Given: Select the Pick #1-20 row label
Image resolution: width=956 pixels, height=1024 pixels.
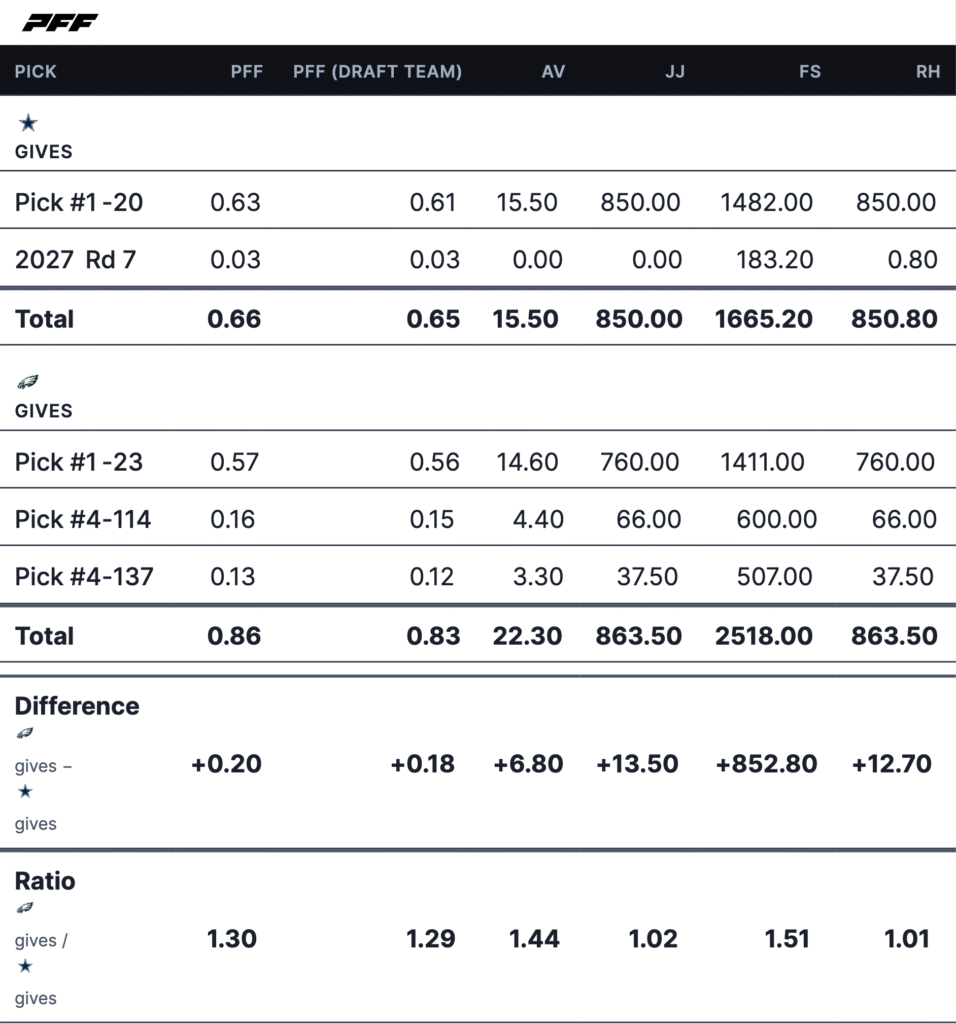Looking at the screenshot, I should 79,202.
